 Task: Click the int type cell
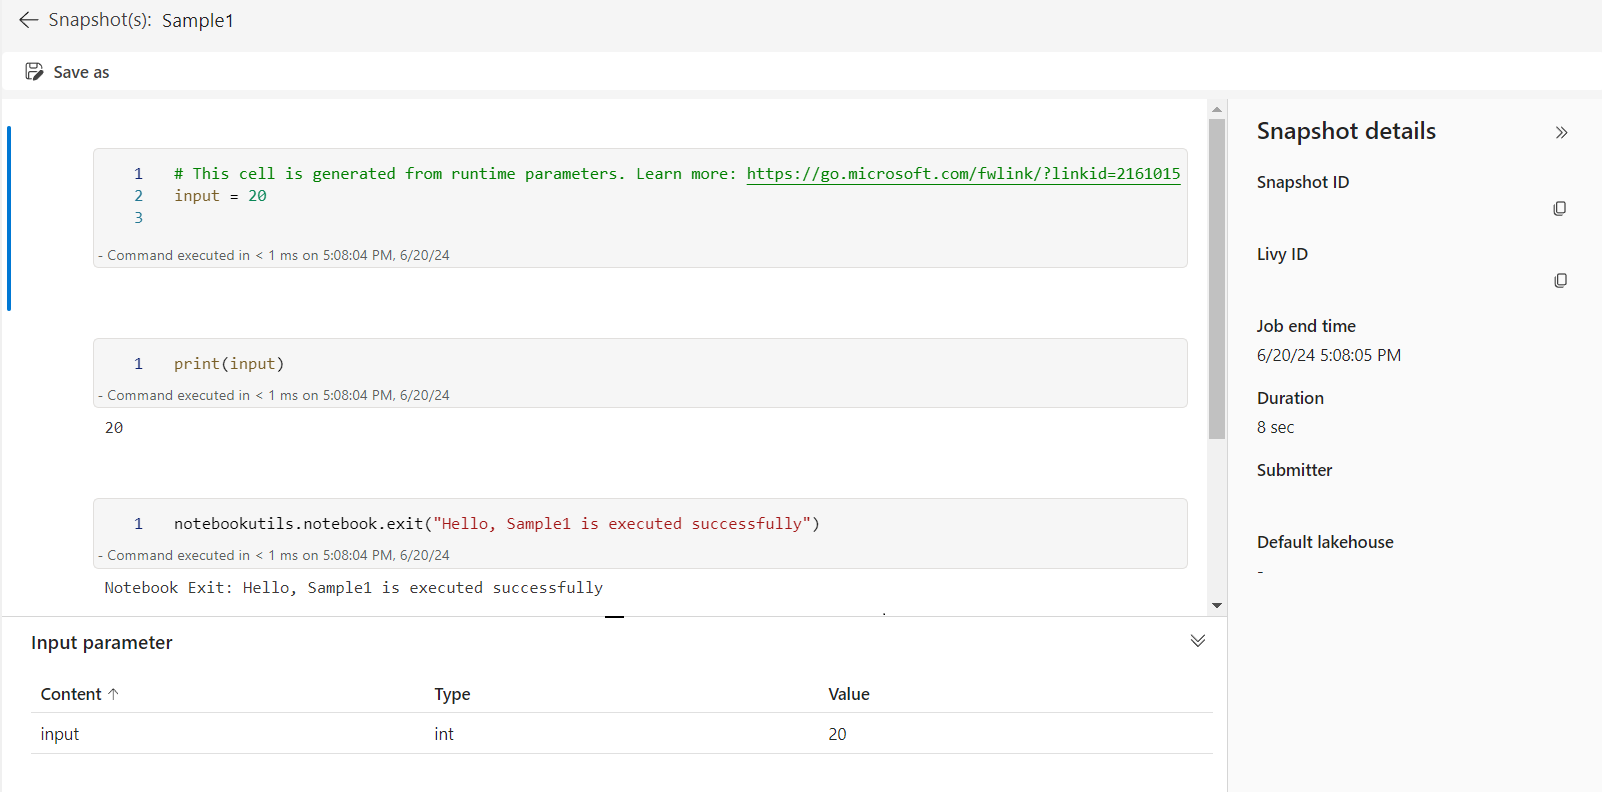[444, 734]
